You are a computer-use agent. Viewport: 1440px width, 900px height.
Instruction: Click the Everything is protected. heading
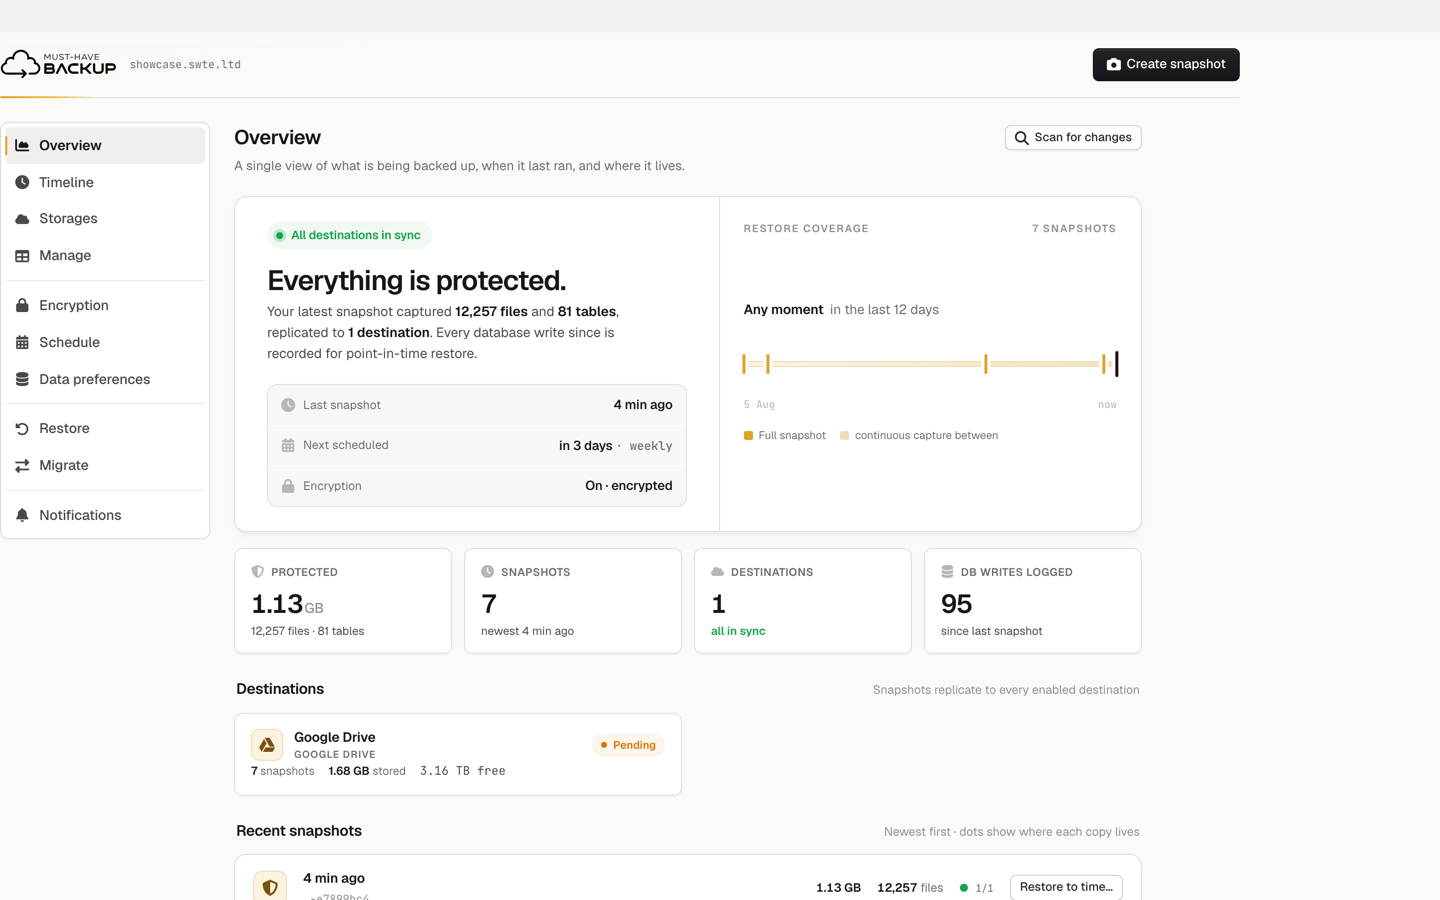(416, 280)
